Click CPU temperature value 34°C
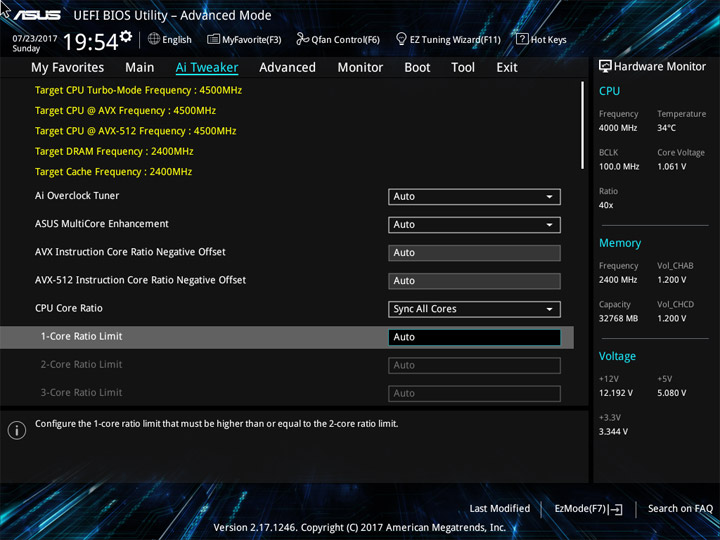720x540 pixels. tap(666, 128)
